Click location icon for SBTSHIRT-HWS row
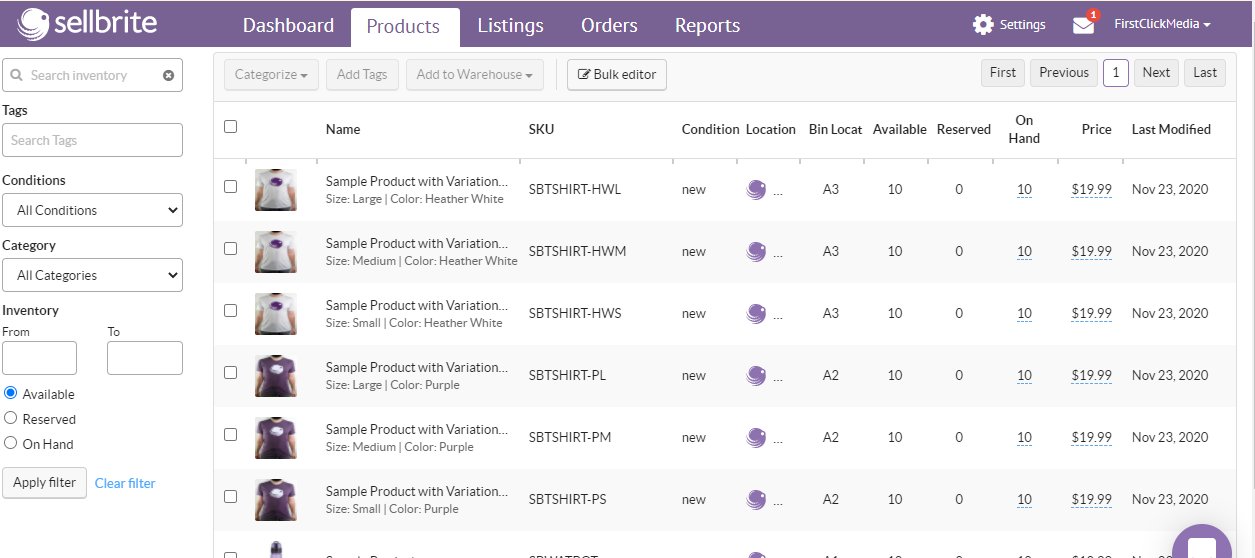Viewport: 1255px width, 558px height. pos(756,314)
